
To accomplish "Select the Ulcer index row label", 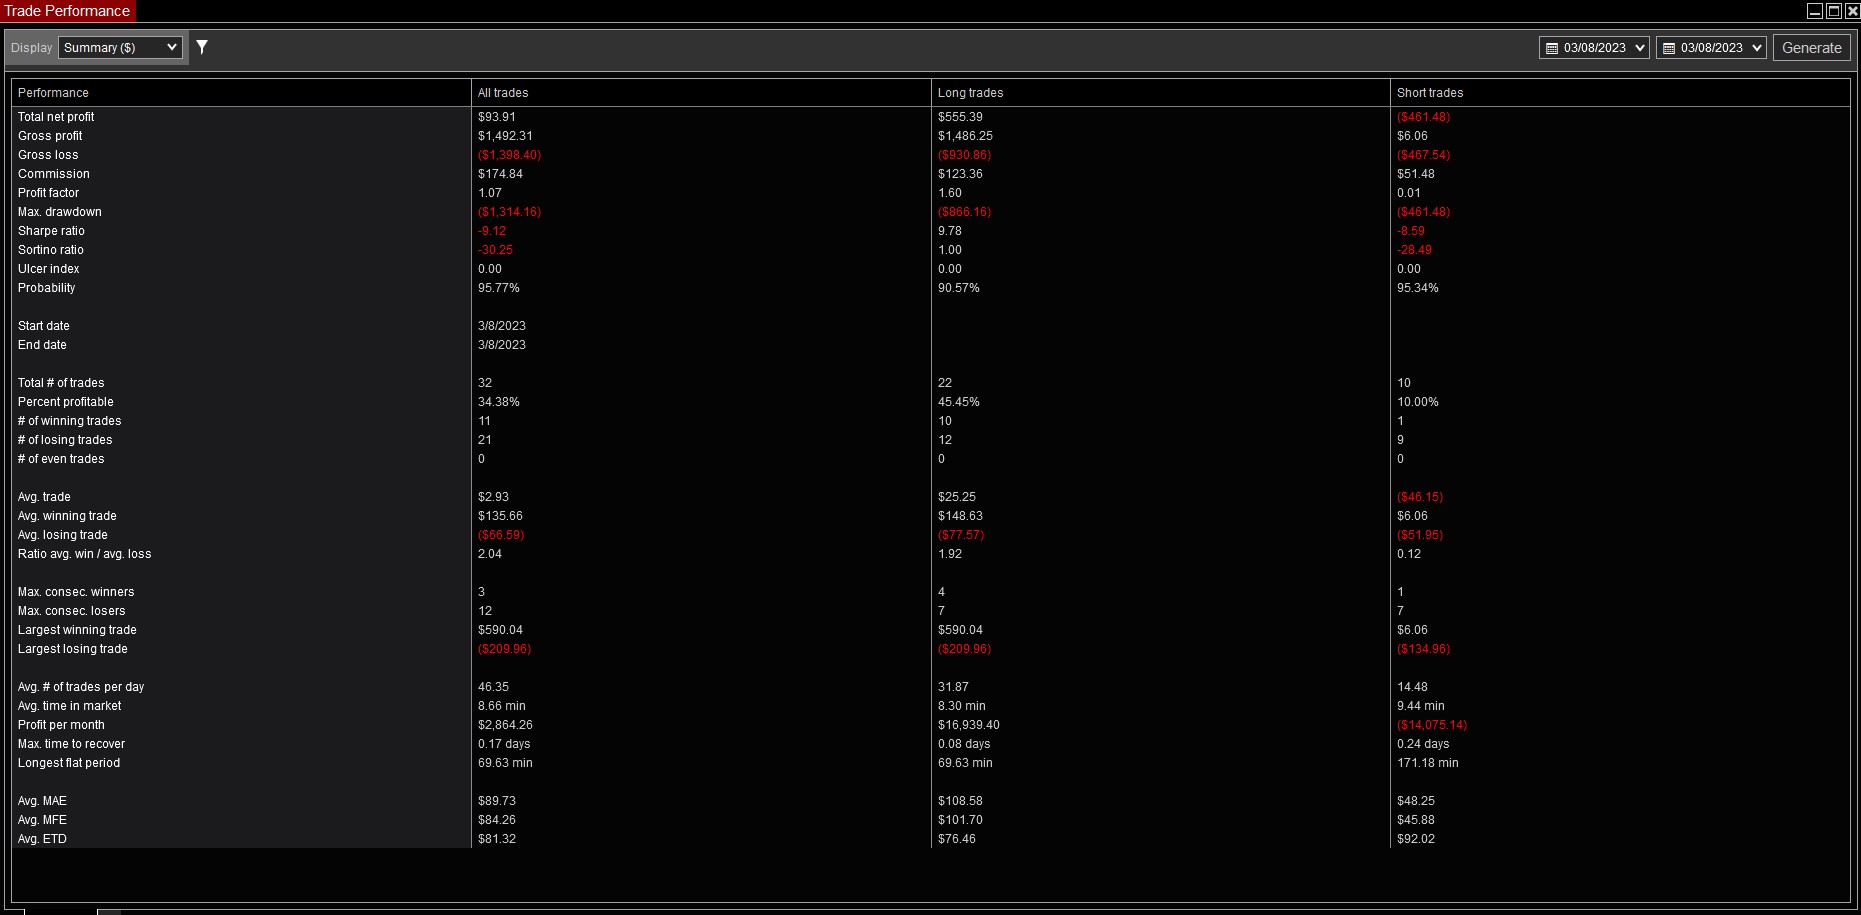I will tap(48, 269).
